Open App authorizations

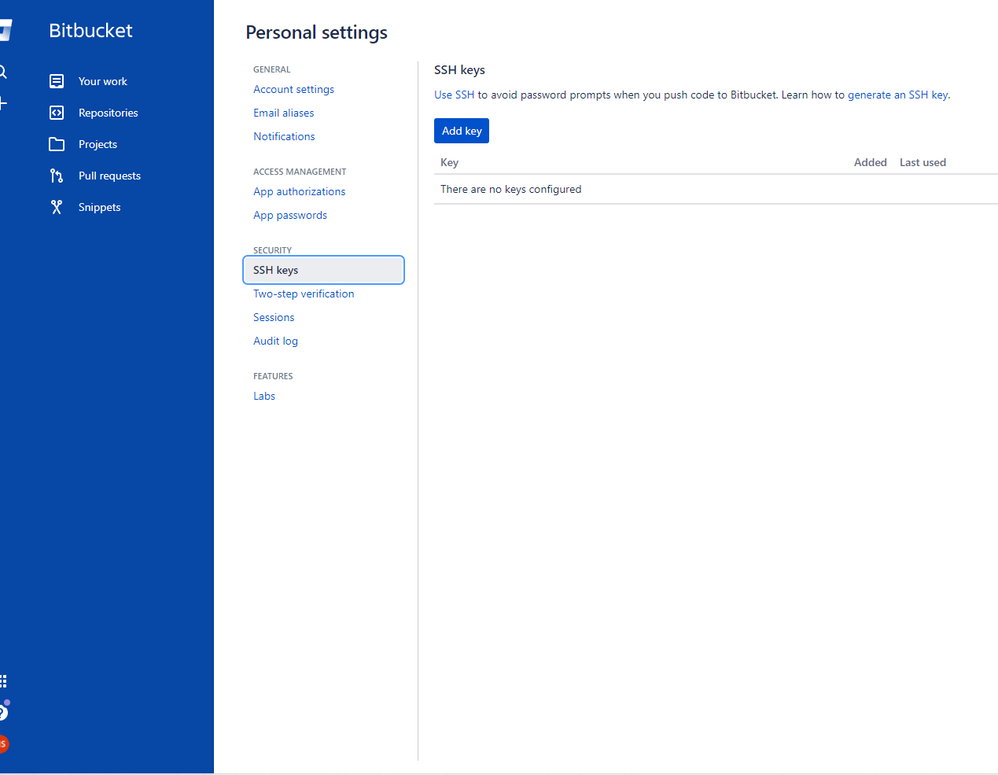click(x=299, y=192)
